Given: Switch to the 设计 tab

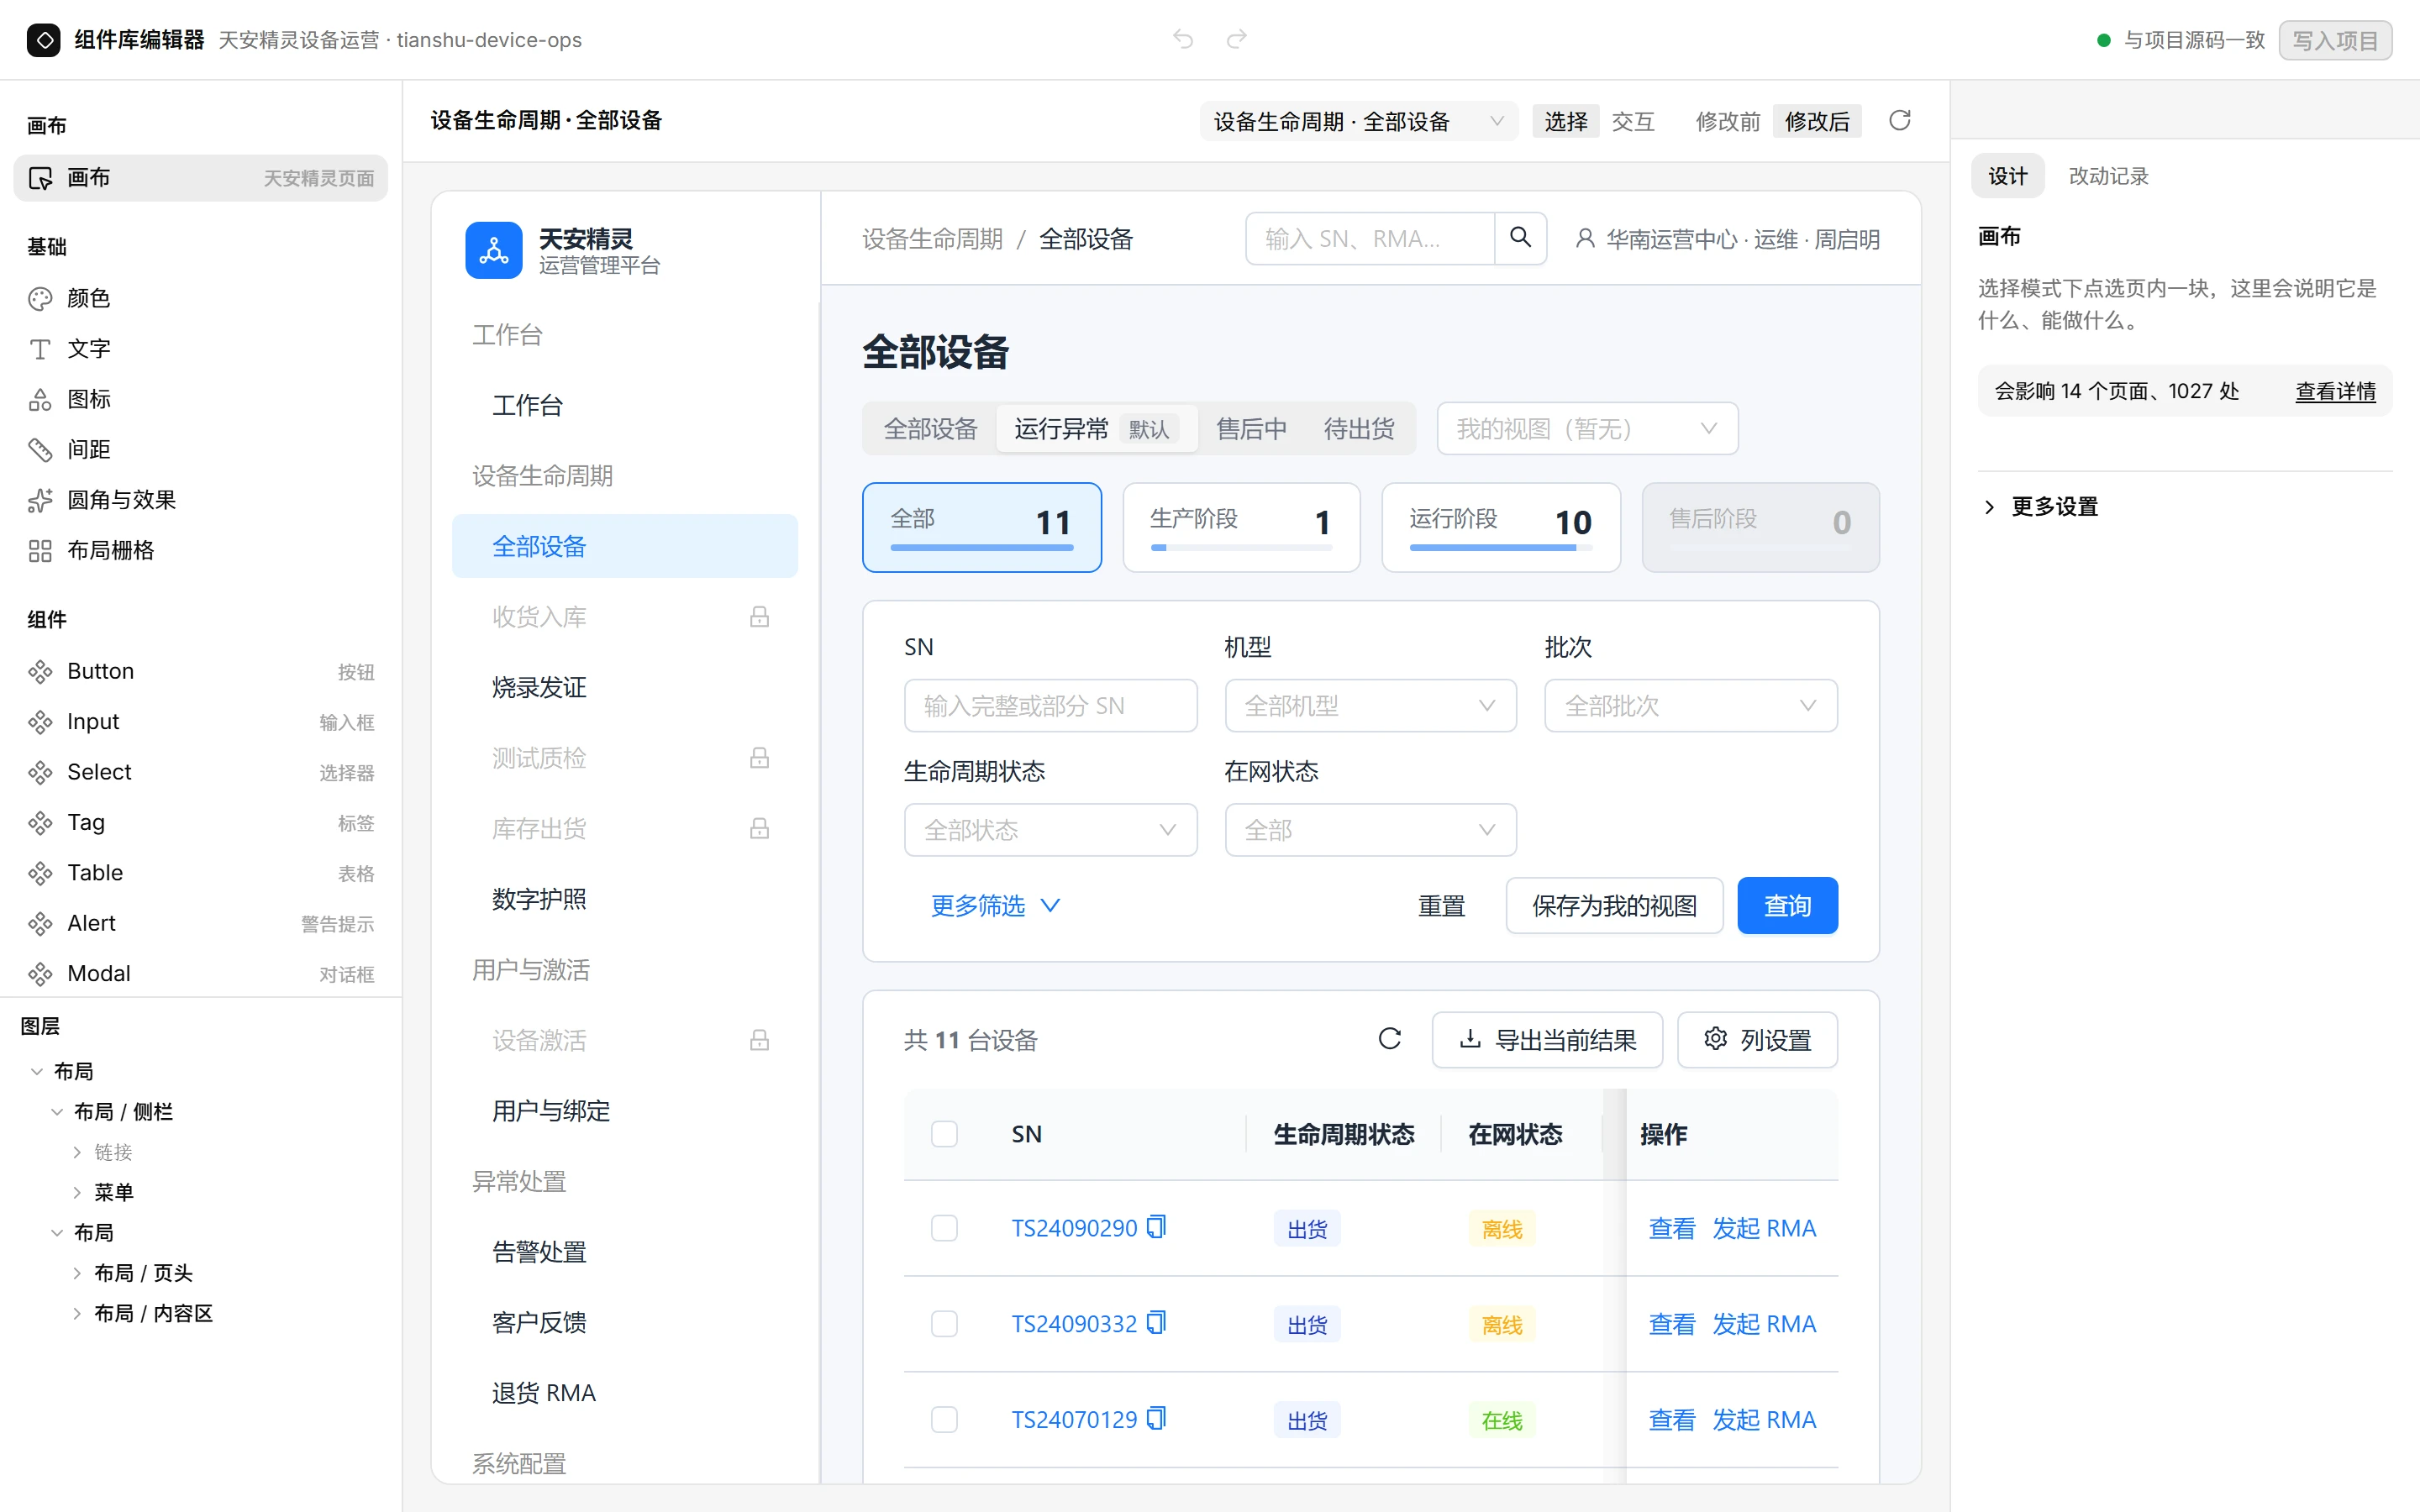Looking at the screenshot, I should pyautogui.click(x=2007, y=176).
